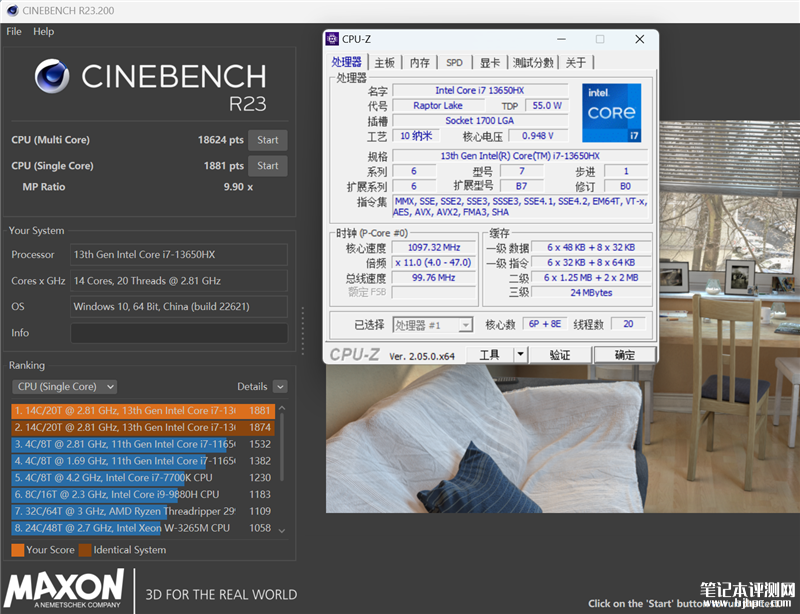Click the OS field showing Windows 10
The height and width of the screenshot is (614, 800).
179,307
